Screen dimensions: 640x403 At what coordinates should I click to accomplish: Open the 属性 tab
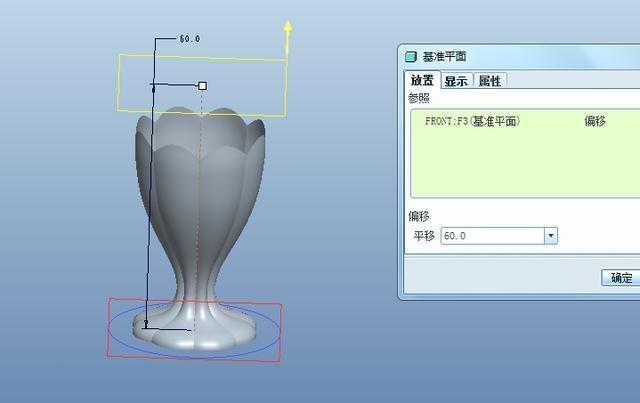coord(490,81)
